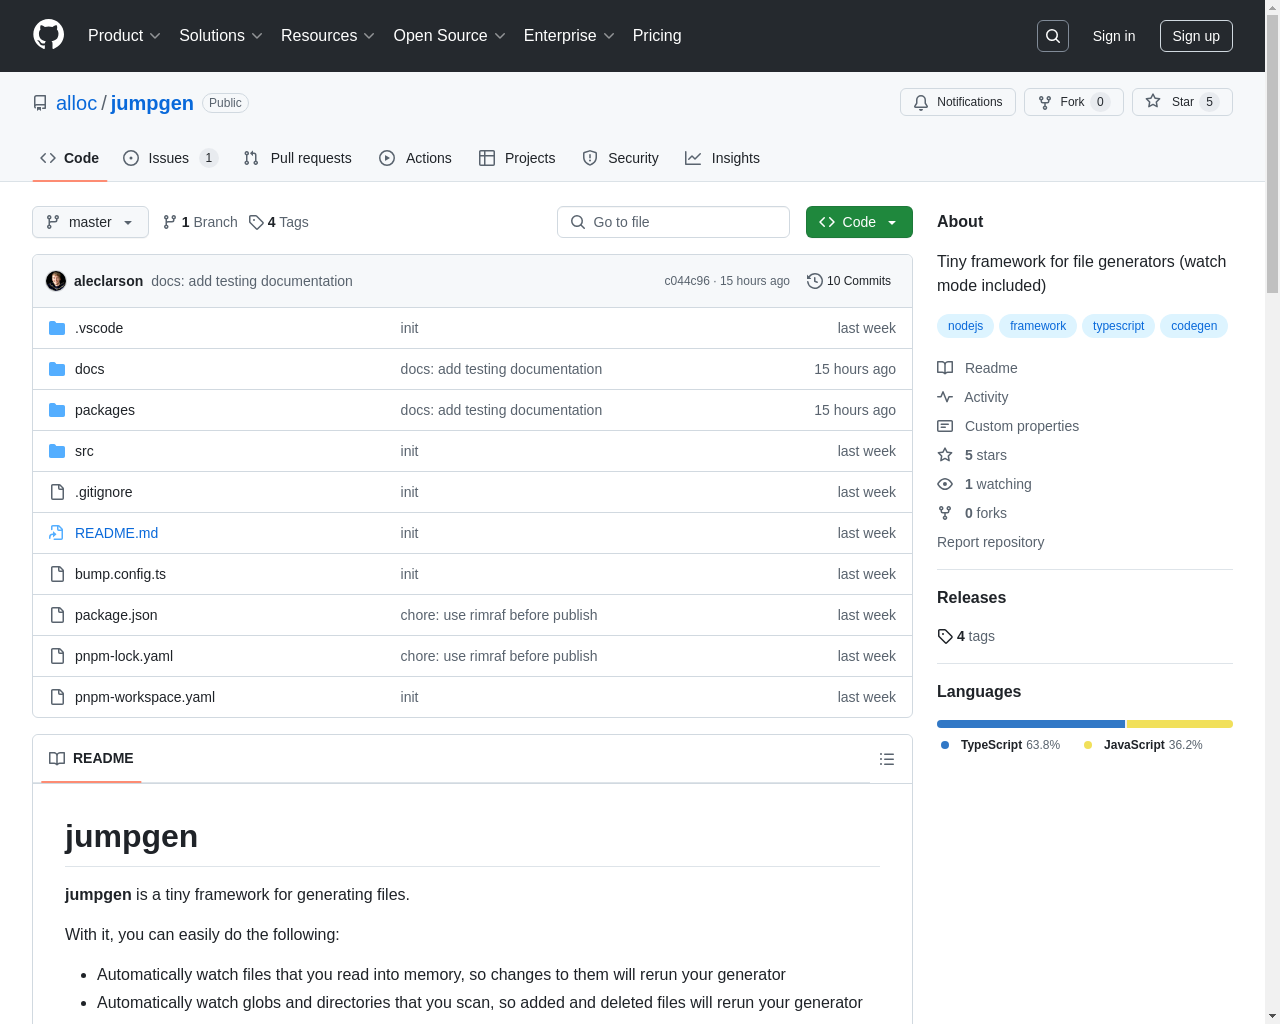Image resolution: width=1280 pixels, height=1024 pixels.
Task: Click the Custom properties note icon
Action: pos(945,426)
